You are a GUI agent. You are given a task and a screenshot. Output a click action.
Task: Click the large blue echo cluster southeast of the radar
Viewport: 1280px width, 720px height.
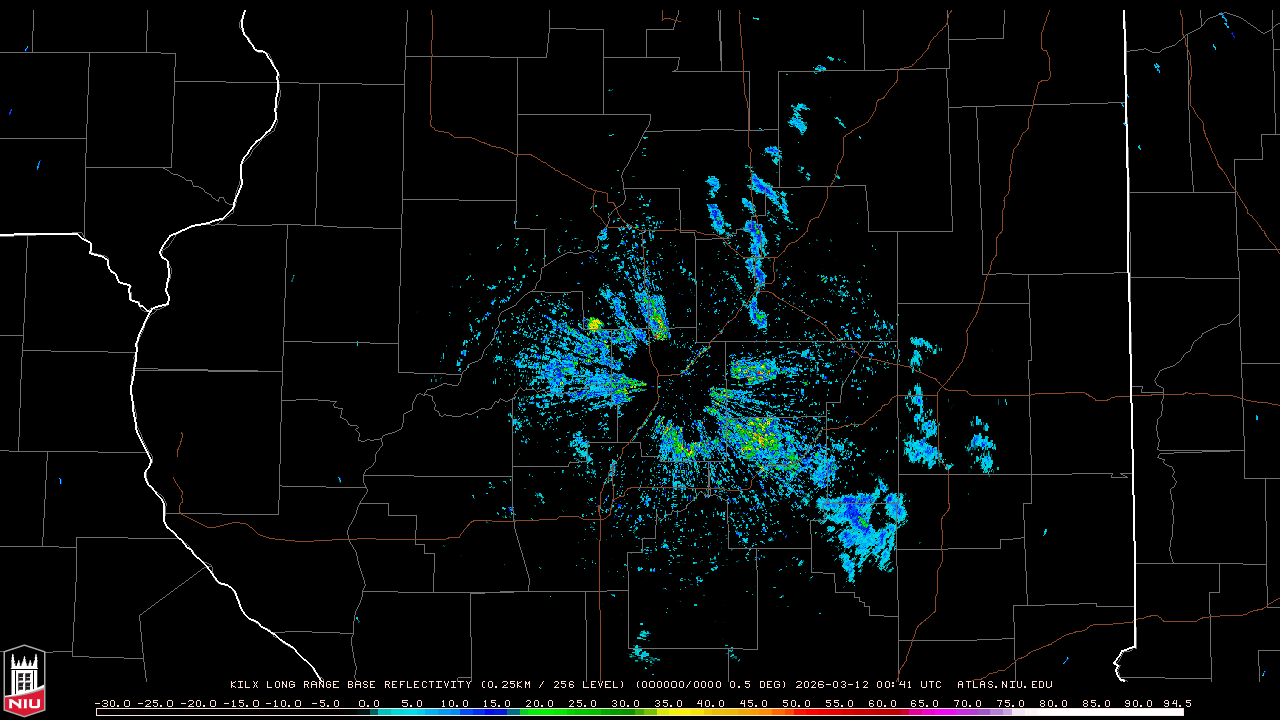tap(862, 528)
